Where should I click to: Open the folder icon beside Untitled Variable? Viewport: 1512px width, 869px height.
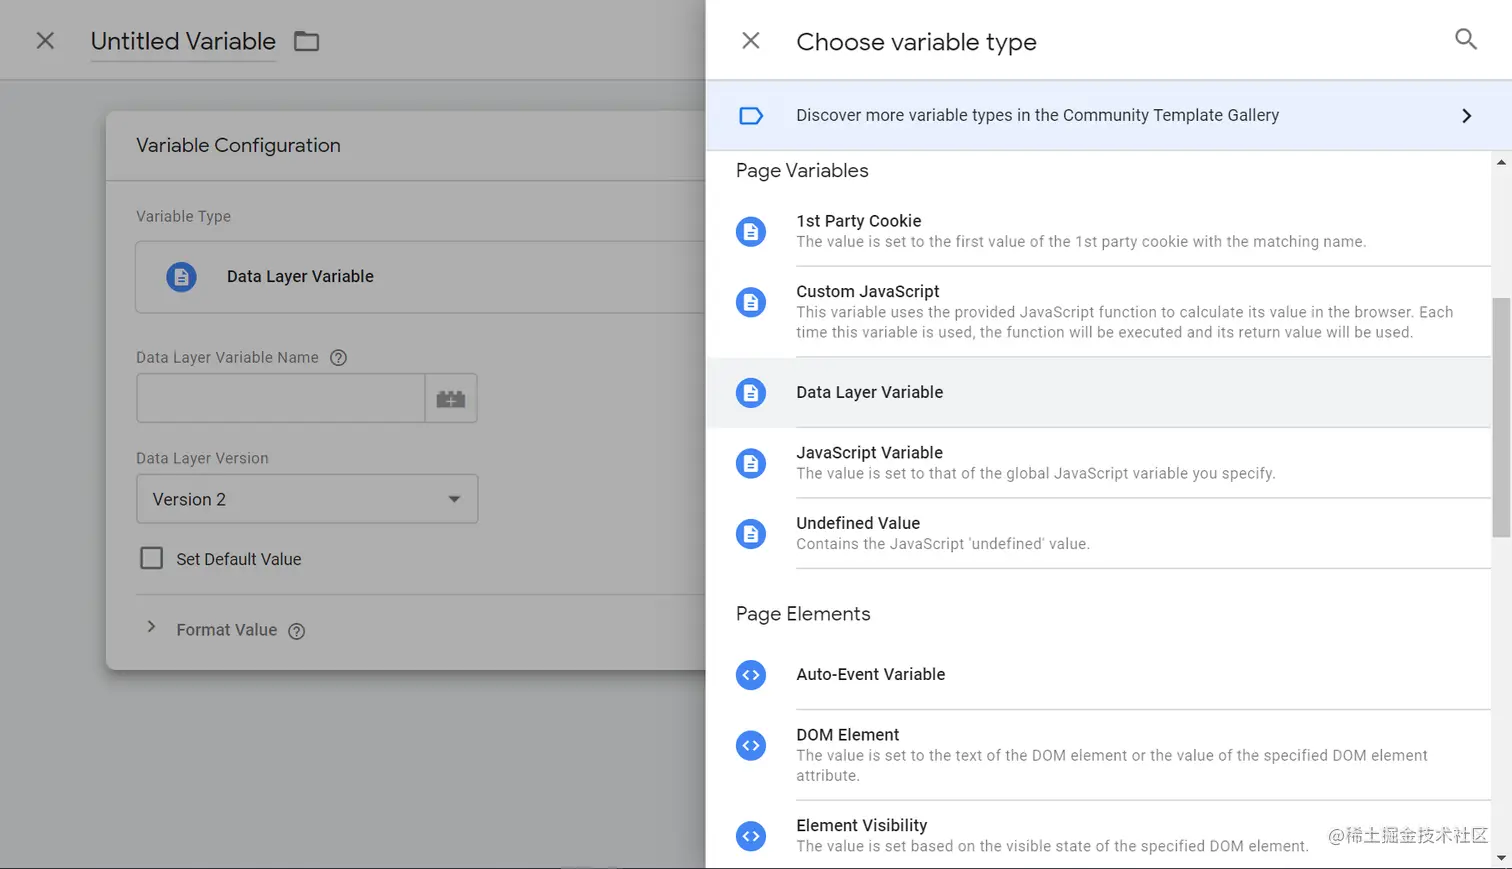coord(306,41)
